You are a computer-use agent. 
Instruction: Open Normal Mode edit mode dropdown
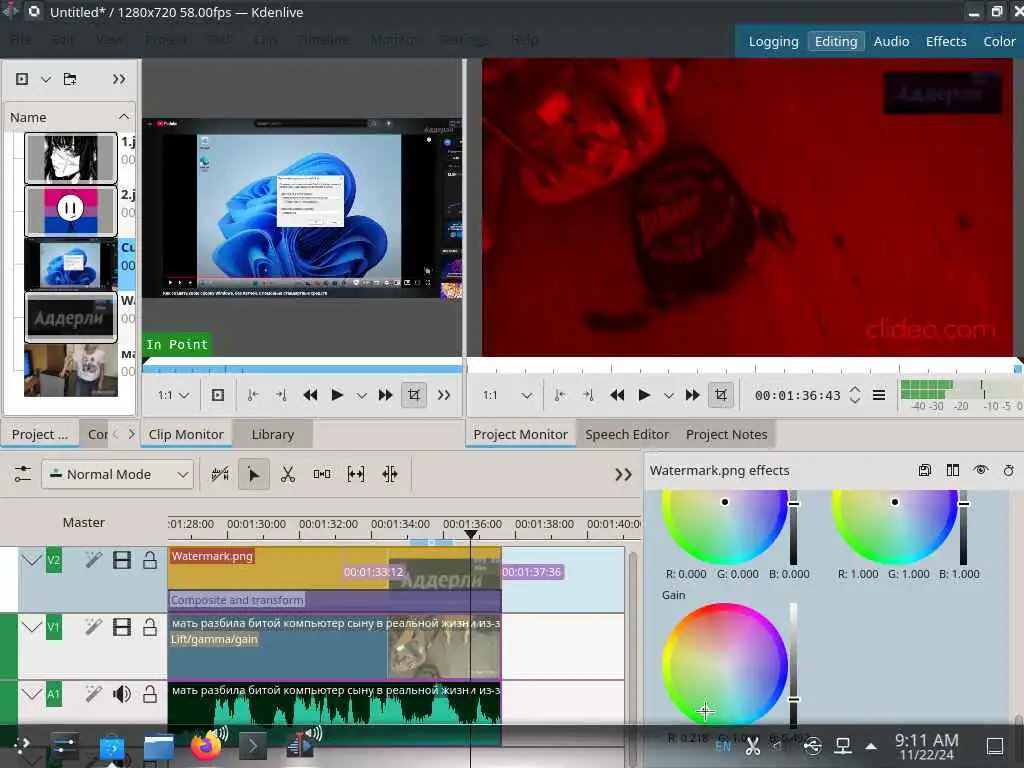(118, 474)
